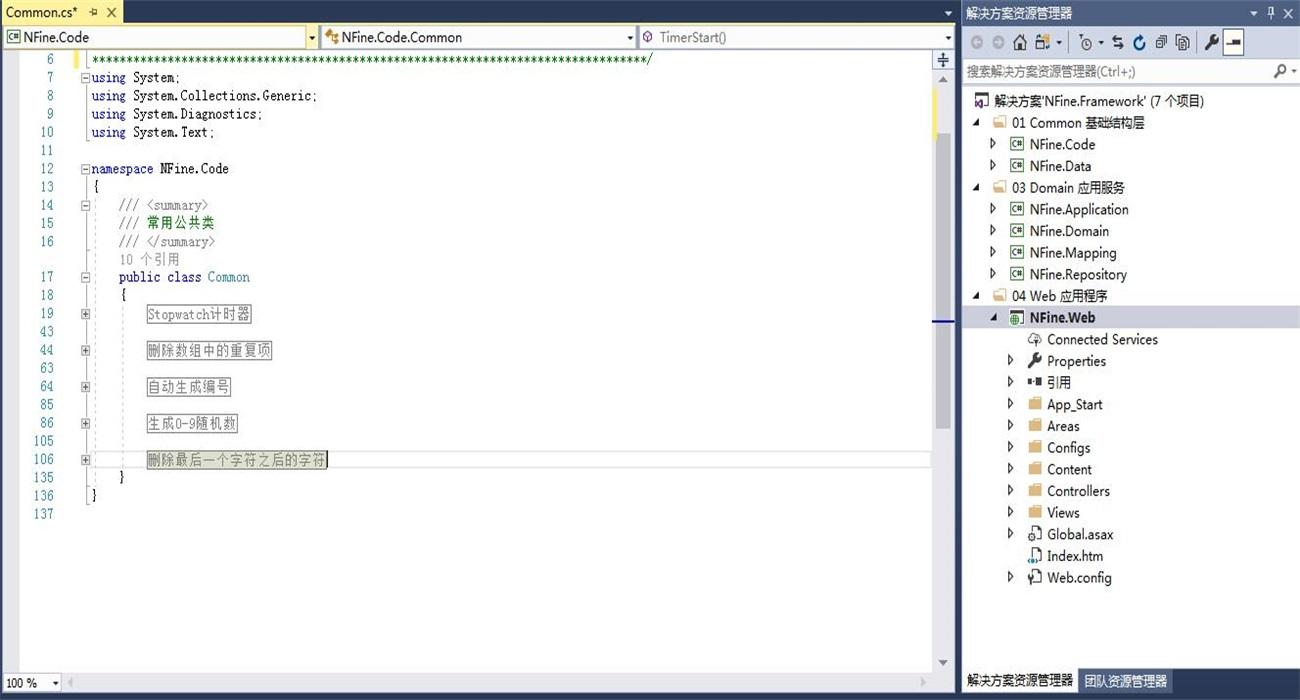1300x700 pixels.
Task: Select the Configs folder
Action: tap(1068, 448)
